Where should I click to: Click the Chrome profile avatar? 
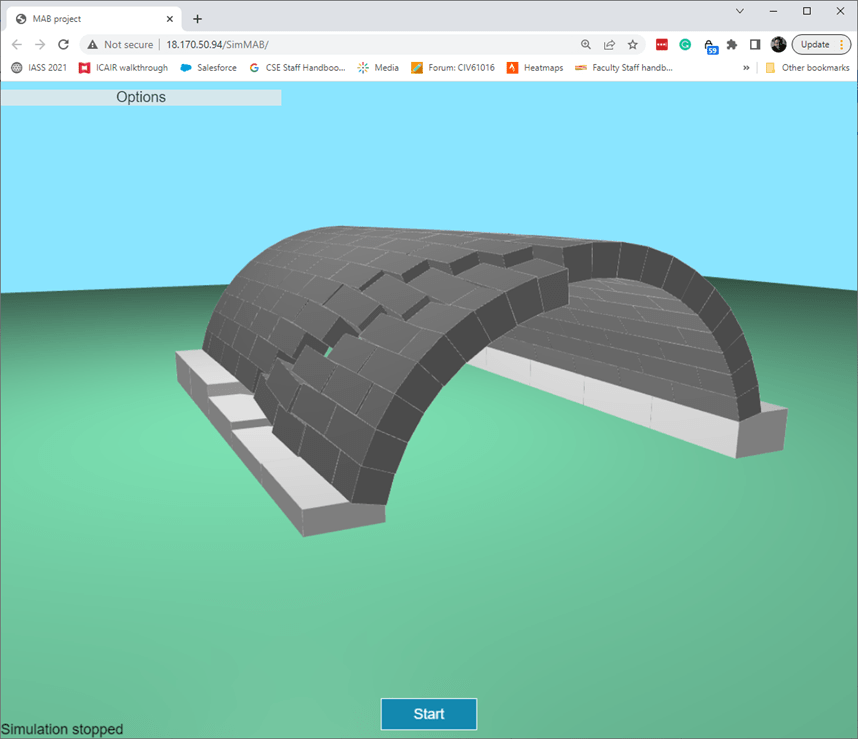(x=778, y=45)
